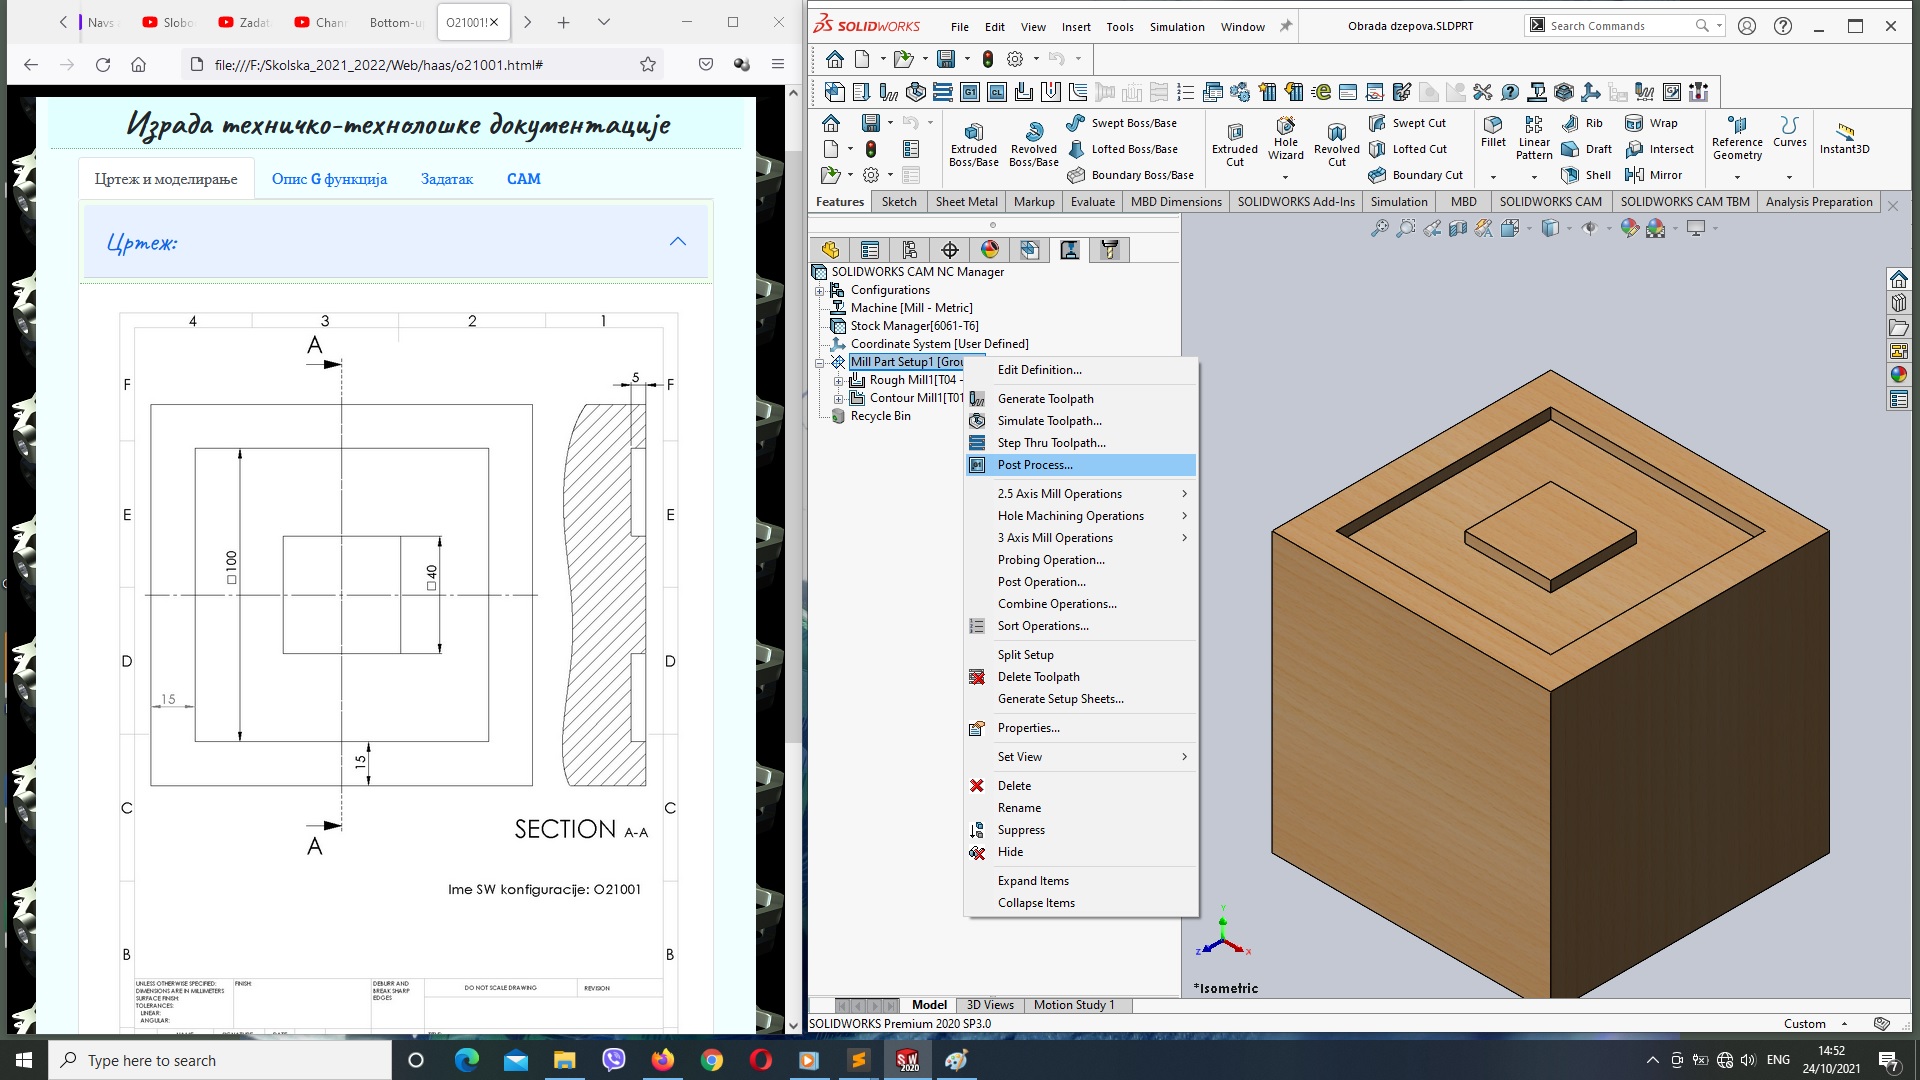The height and width of the screenshot is (1080, 1920).
Task: Toggle Hide/Show Items eye icon
Action: pyautogui.click(x=1589, y=228)
